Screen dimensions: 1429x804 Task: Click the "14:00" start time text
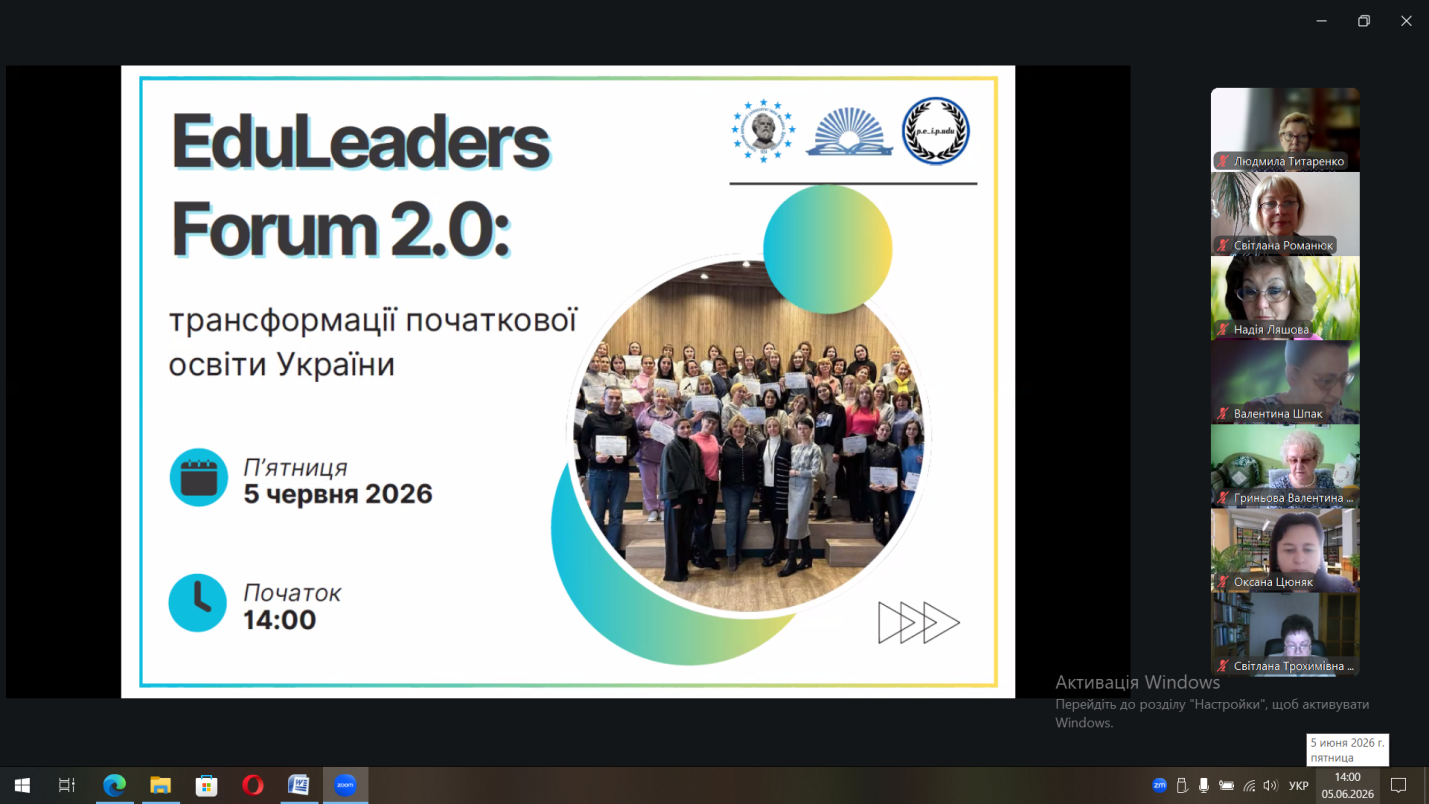280,620
